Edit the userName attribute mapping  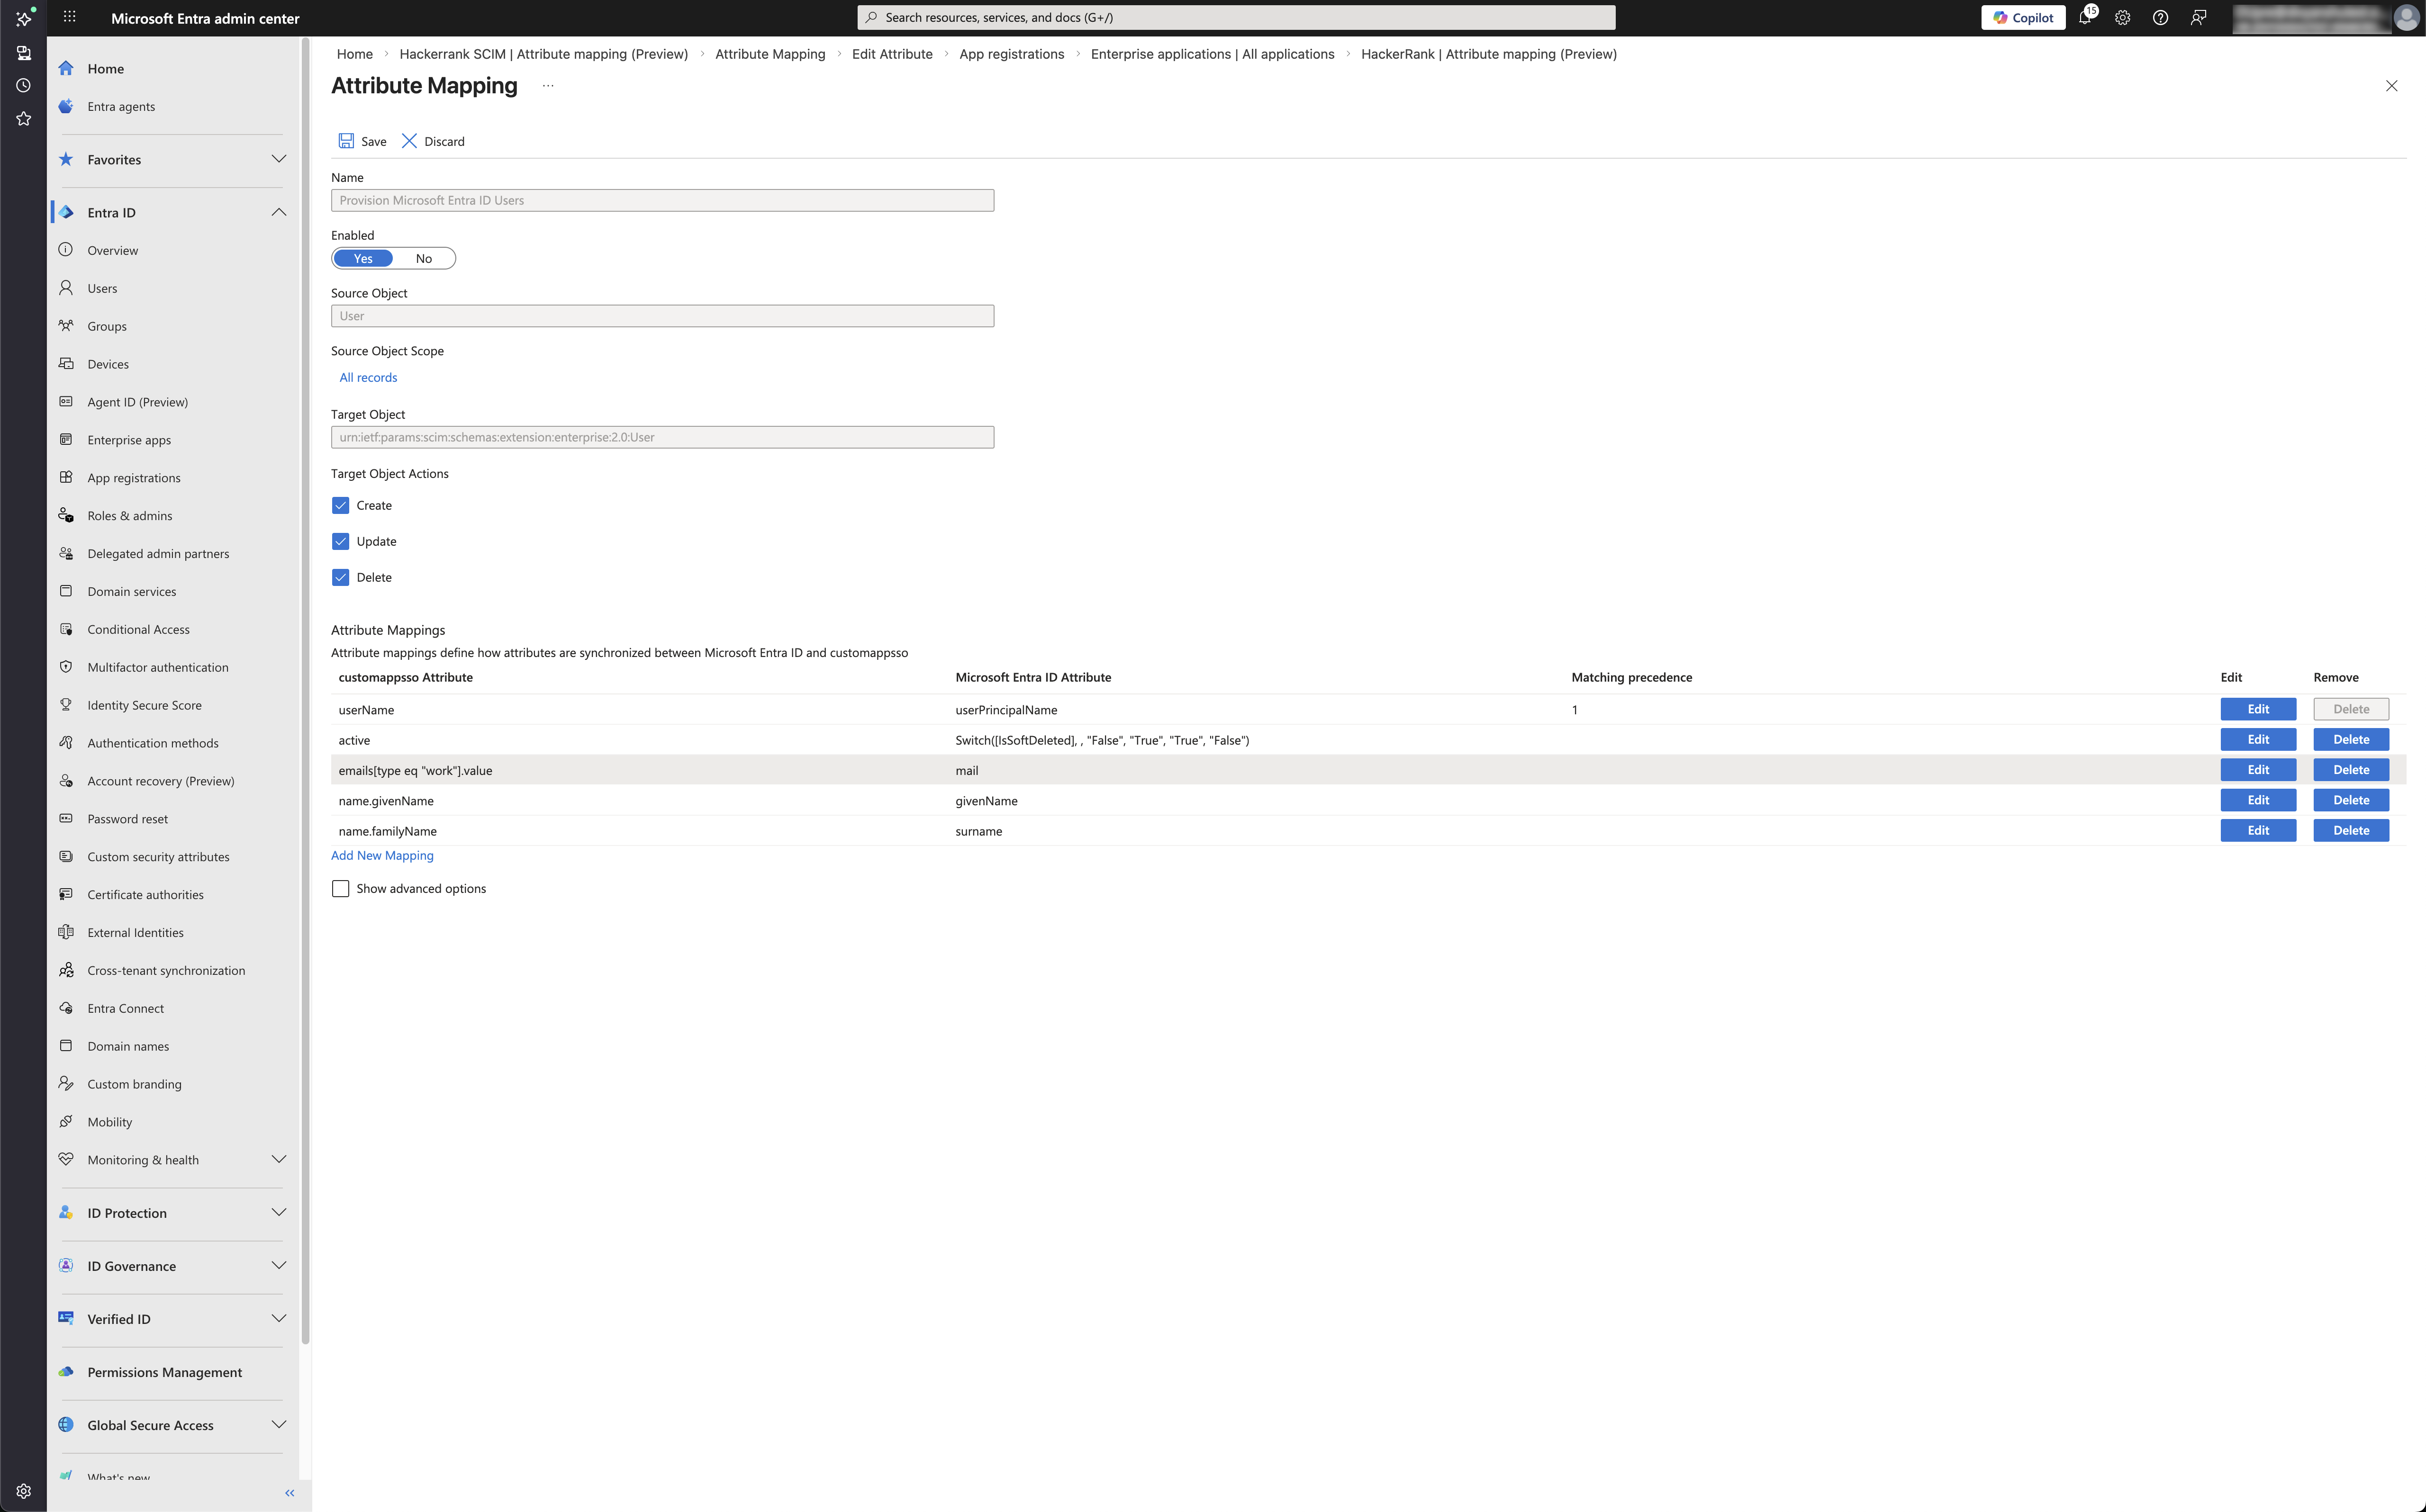2258,709
